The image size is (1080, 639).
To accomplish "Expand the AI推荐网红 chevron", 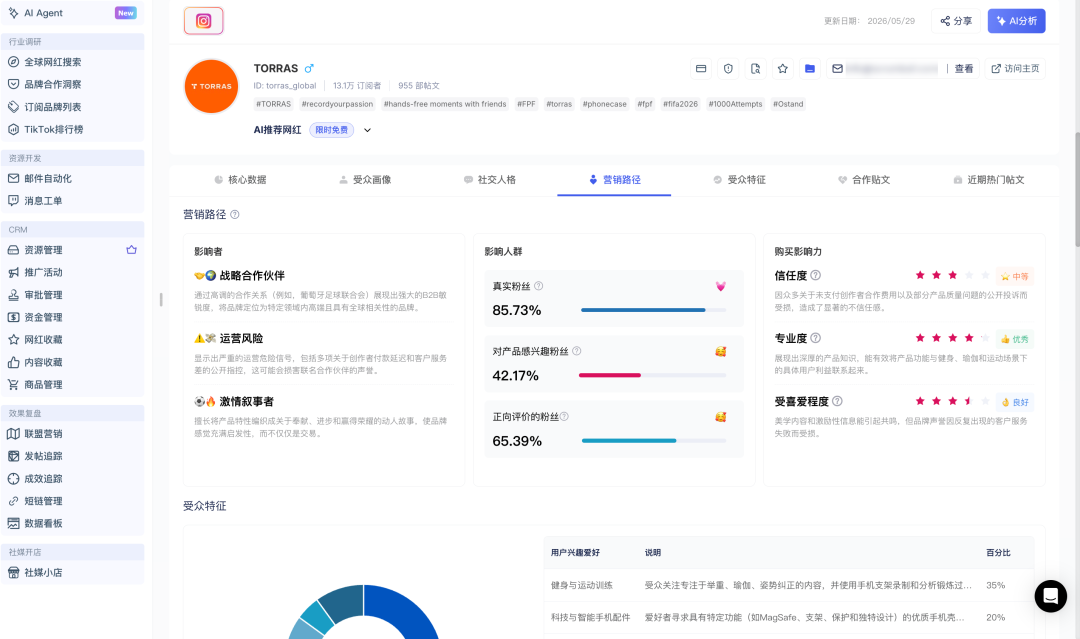I will [x=367, y=130].
